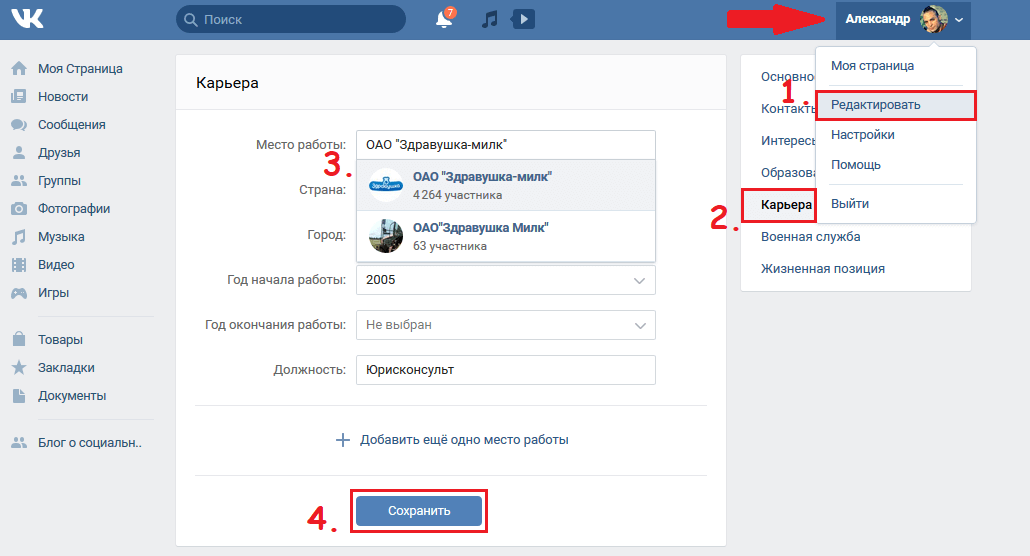The height and width of the screenshot is (556, 1030).
Task: Click the people icon beside Группы
Action: [19, 181]
